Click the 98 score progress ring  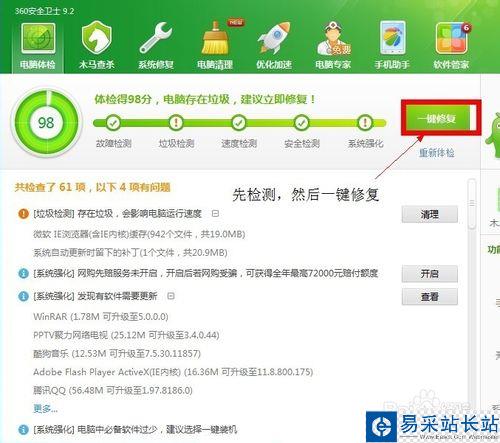[46, 123]
